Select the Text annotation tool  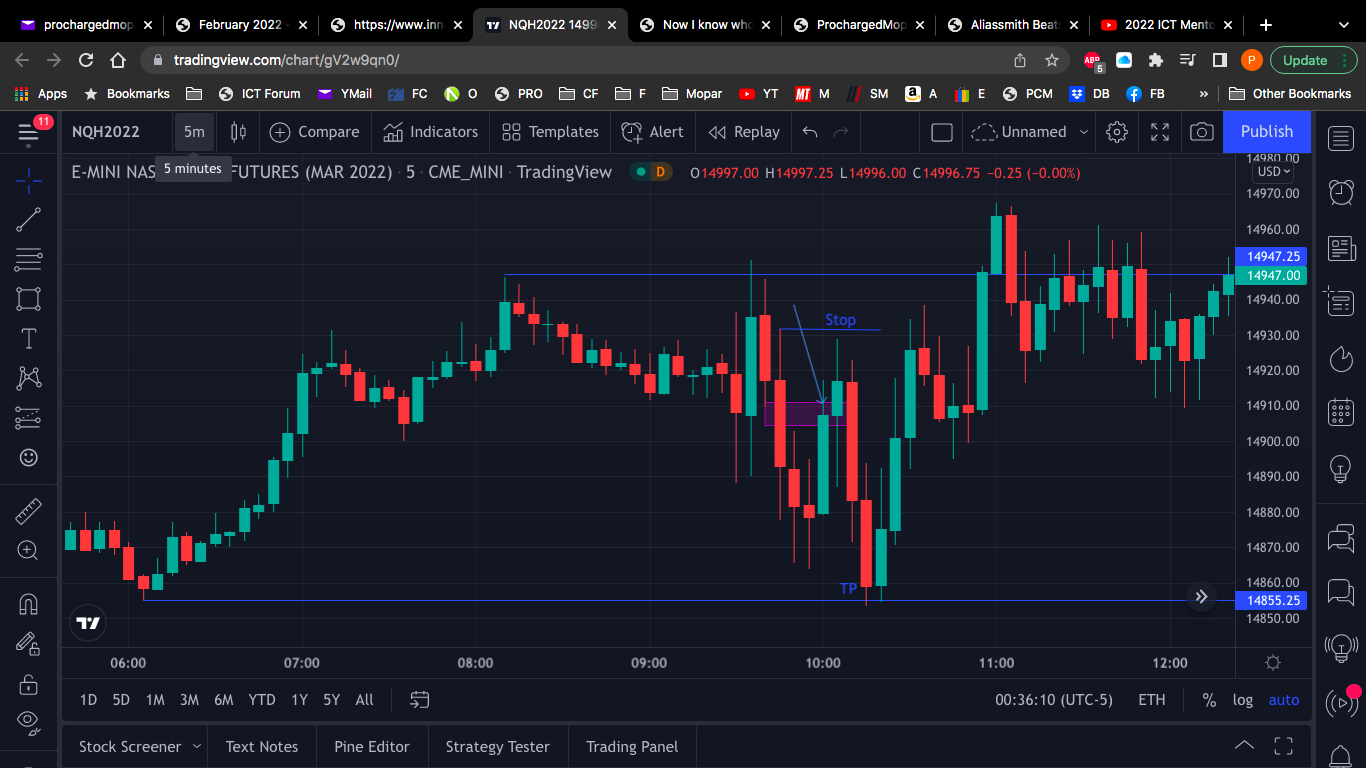(28, 338)
